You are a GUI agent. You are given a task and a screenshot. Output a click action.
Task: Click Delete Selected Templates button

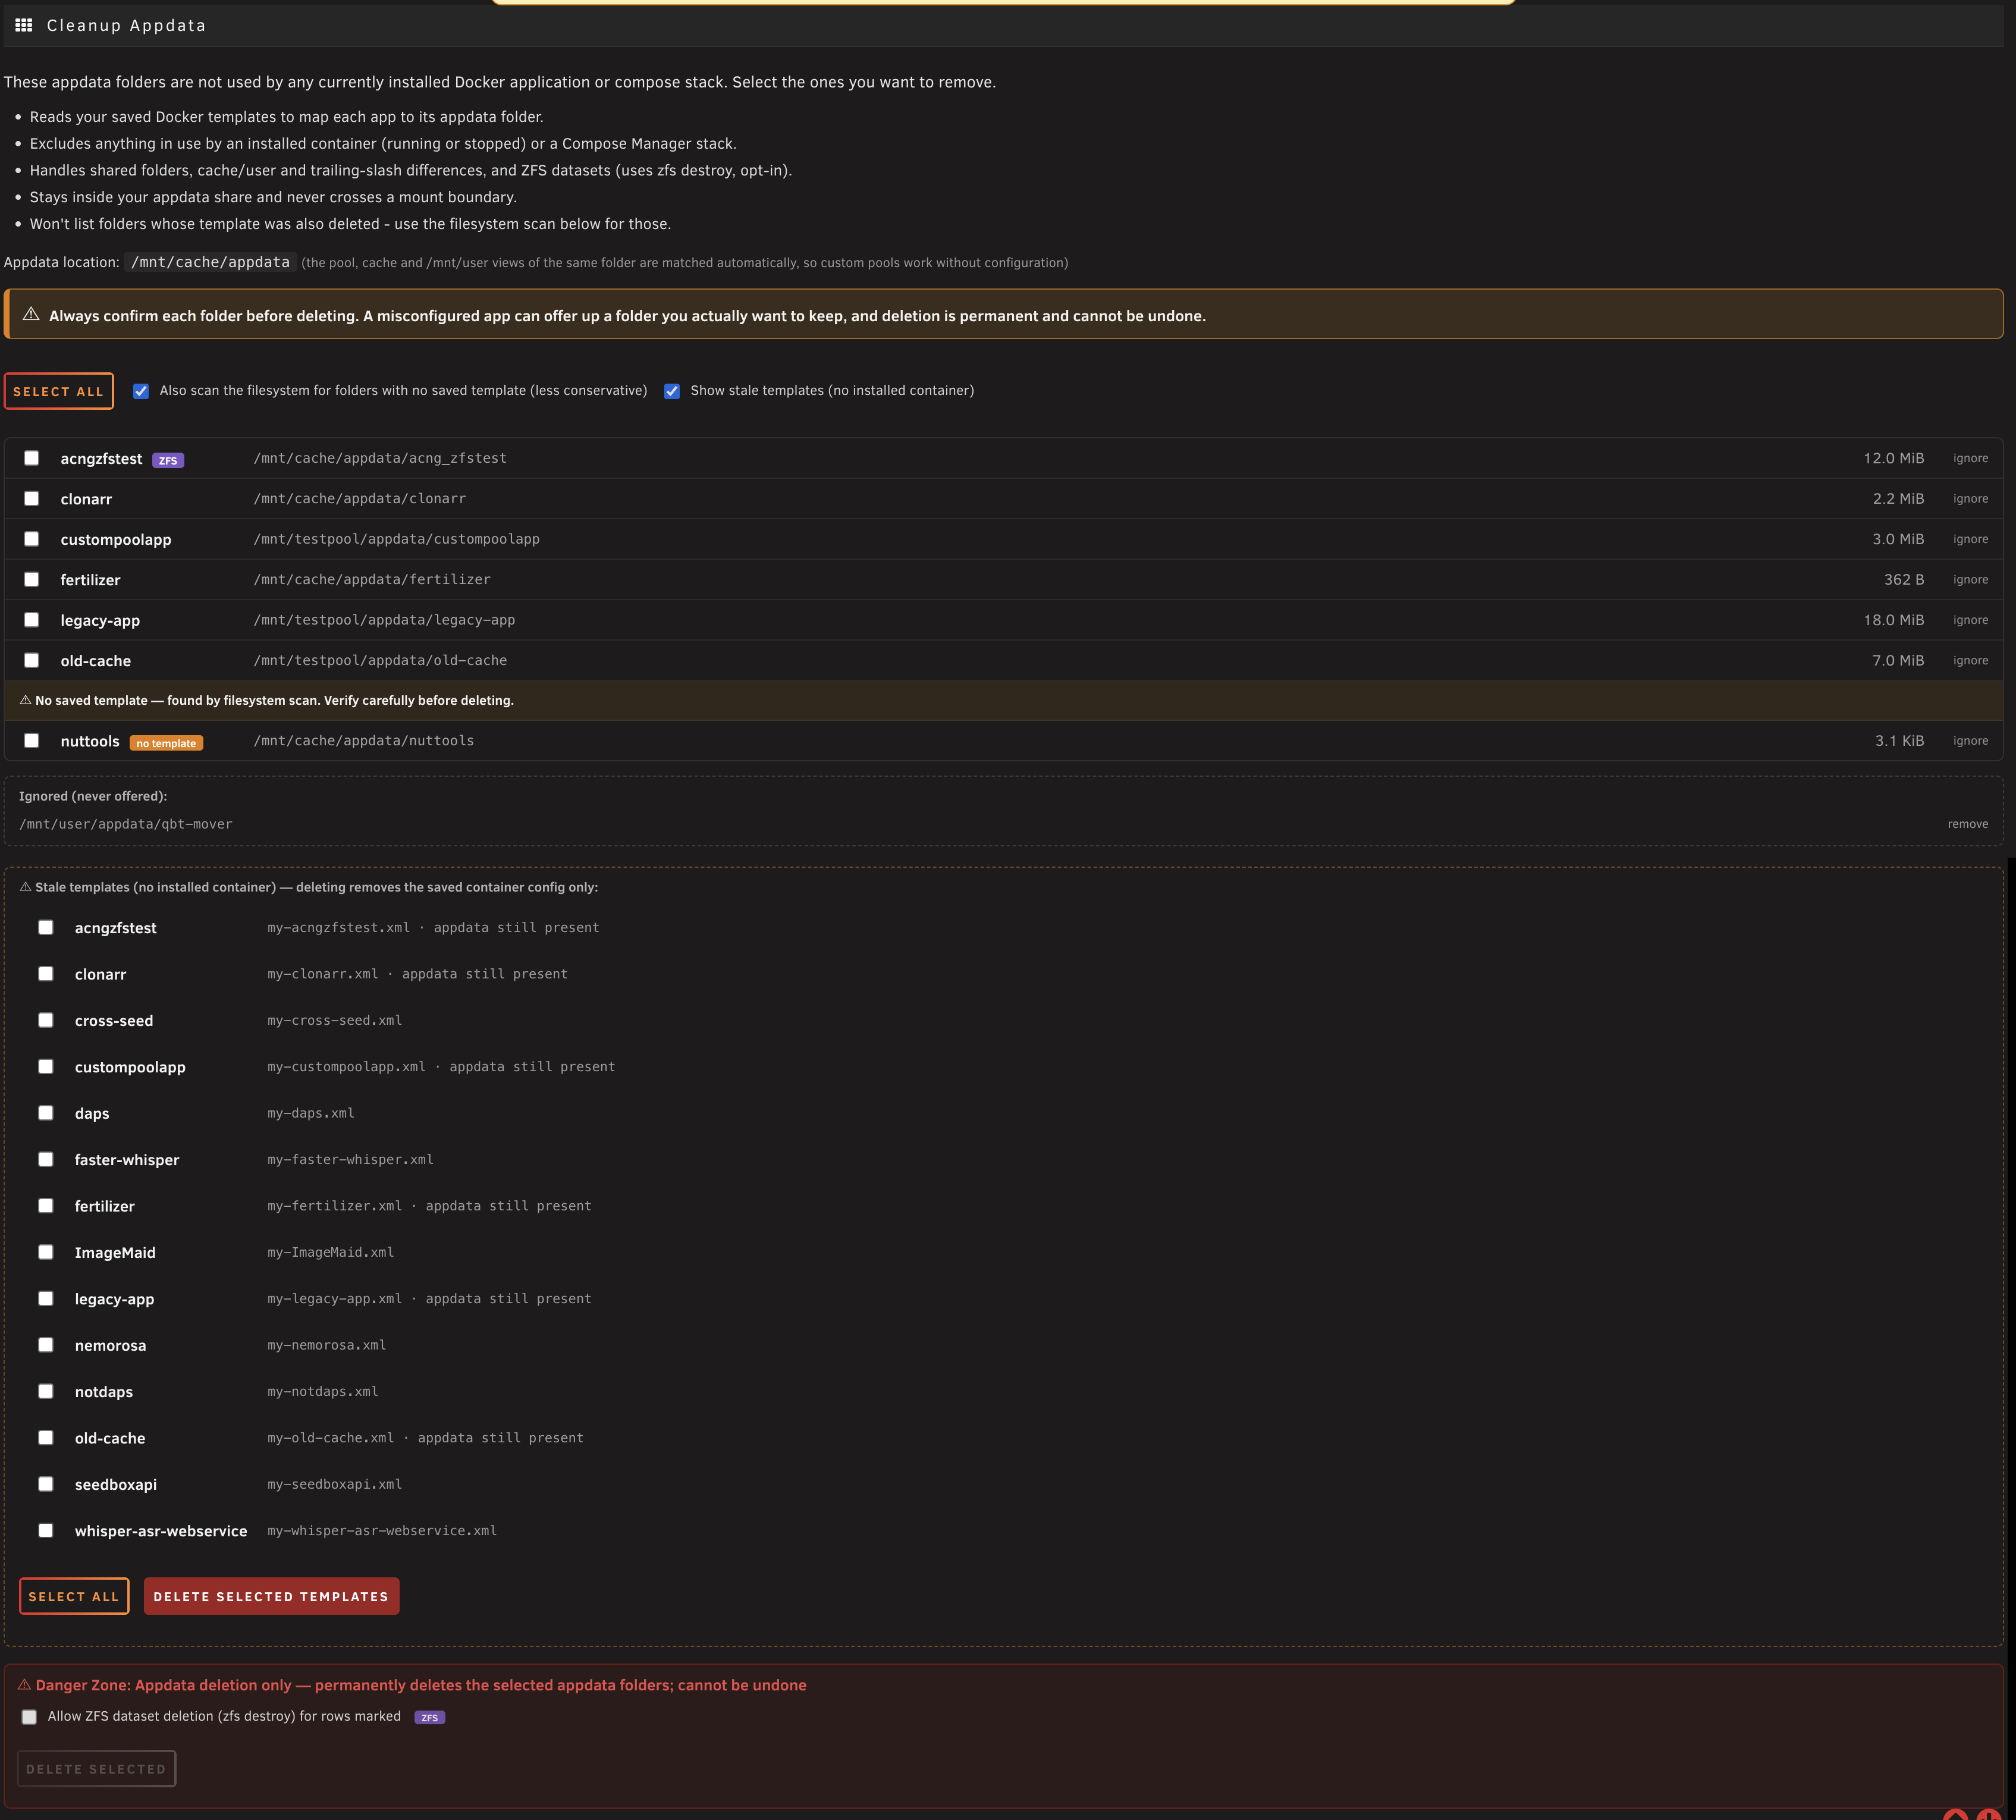point(271,1596)
